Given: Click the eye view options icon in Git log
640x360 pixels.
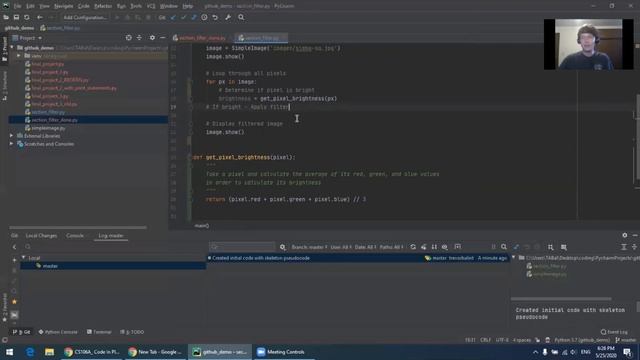Looking at the screenshot, I should click(x=444, y=247).
